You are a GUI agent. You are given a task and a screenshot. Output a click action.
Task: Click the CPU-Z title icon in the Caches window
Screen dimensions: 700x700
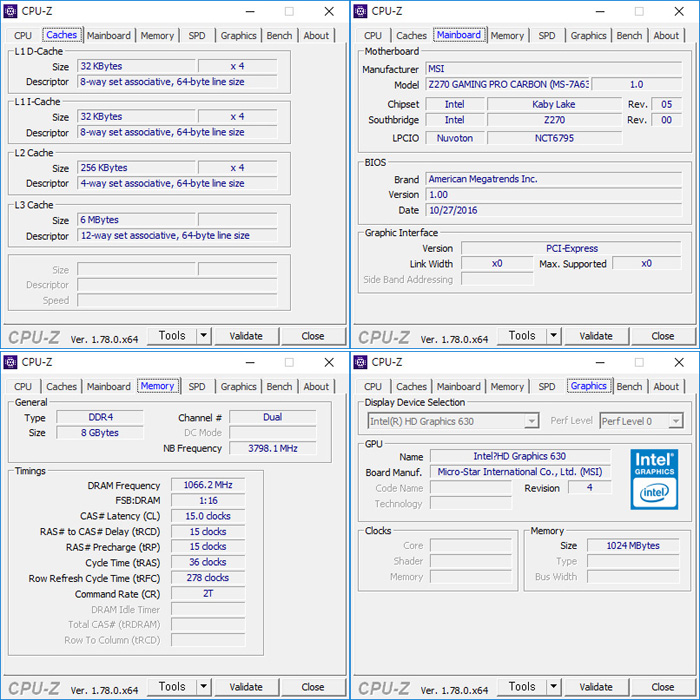tap(11, 12)
